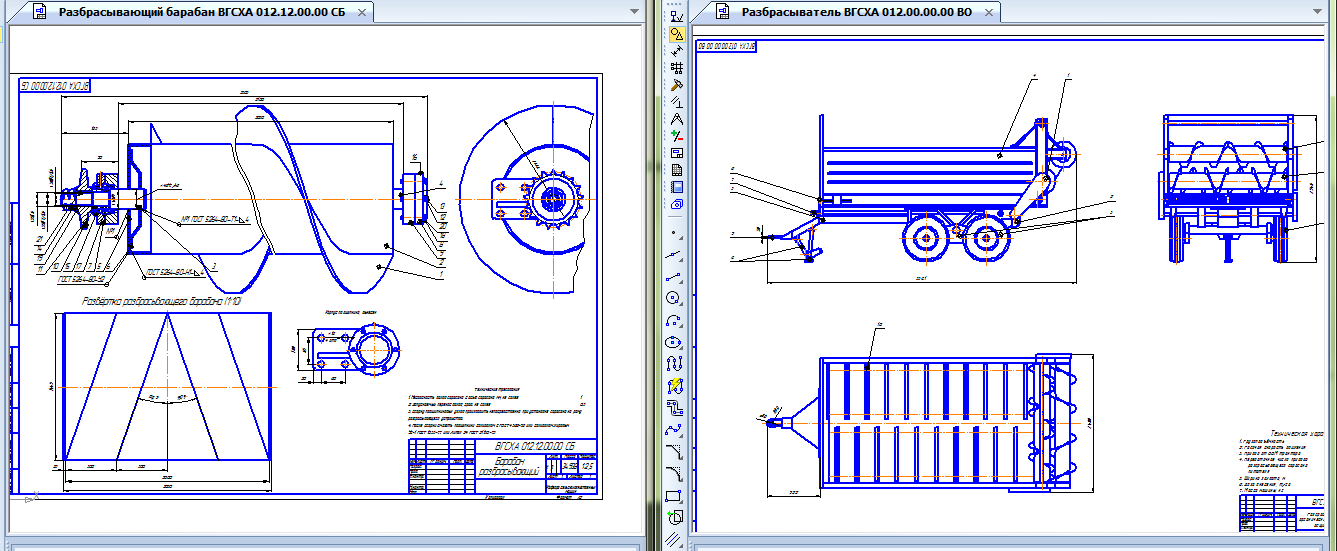
Task: Switch to Разбрасывающий барабан ВГСХА 012.12.00.00 СБ tab
Action: click(200, 13)
